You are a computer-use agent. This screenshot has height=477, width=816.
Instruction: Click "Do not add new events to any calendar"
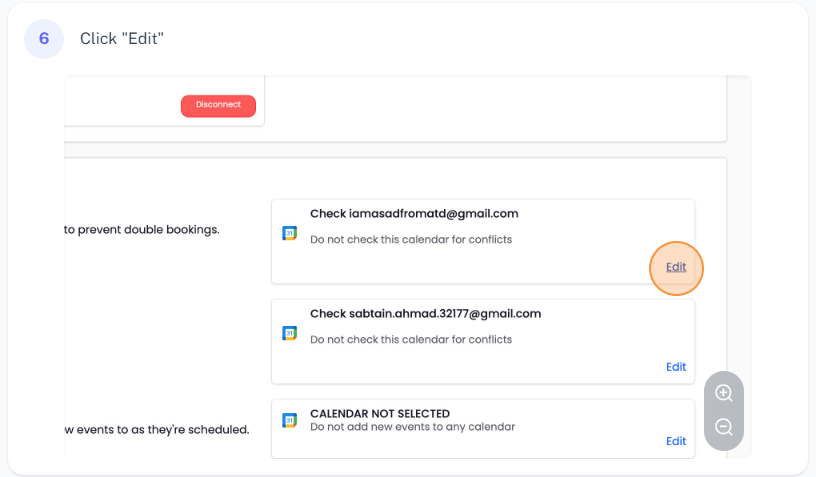[x=412, y=427]
